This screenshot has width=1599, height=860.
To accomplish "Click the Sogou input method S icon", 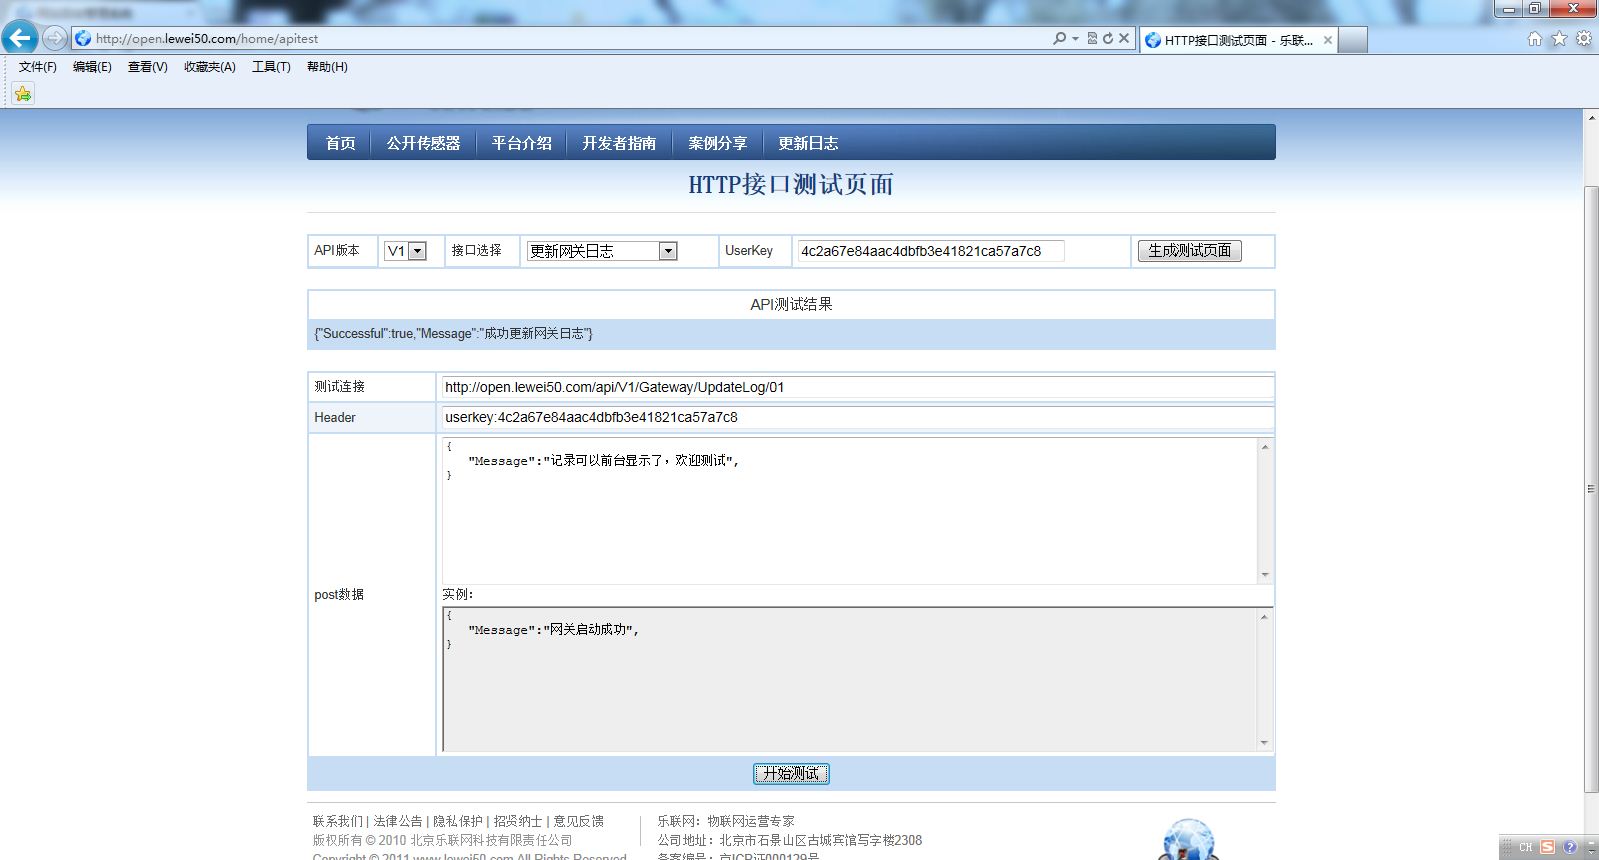I will tap(1547, 847).
